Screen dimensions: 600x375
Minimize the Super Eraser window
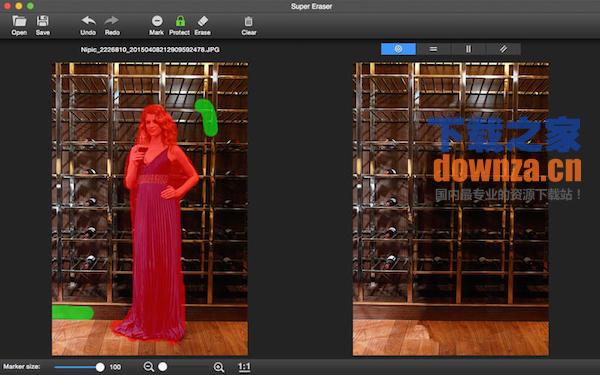point(19,6)
